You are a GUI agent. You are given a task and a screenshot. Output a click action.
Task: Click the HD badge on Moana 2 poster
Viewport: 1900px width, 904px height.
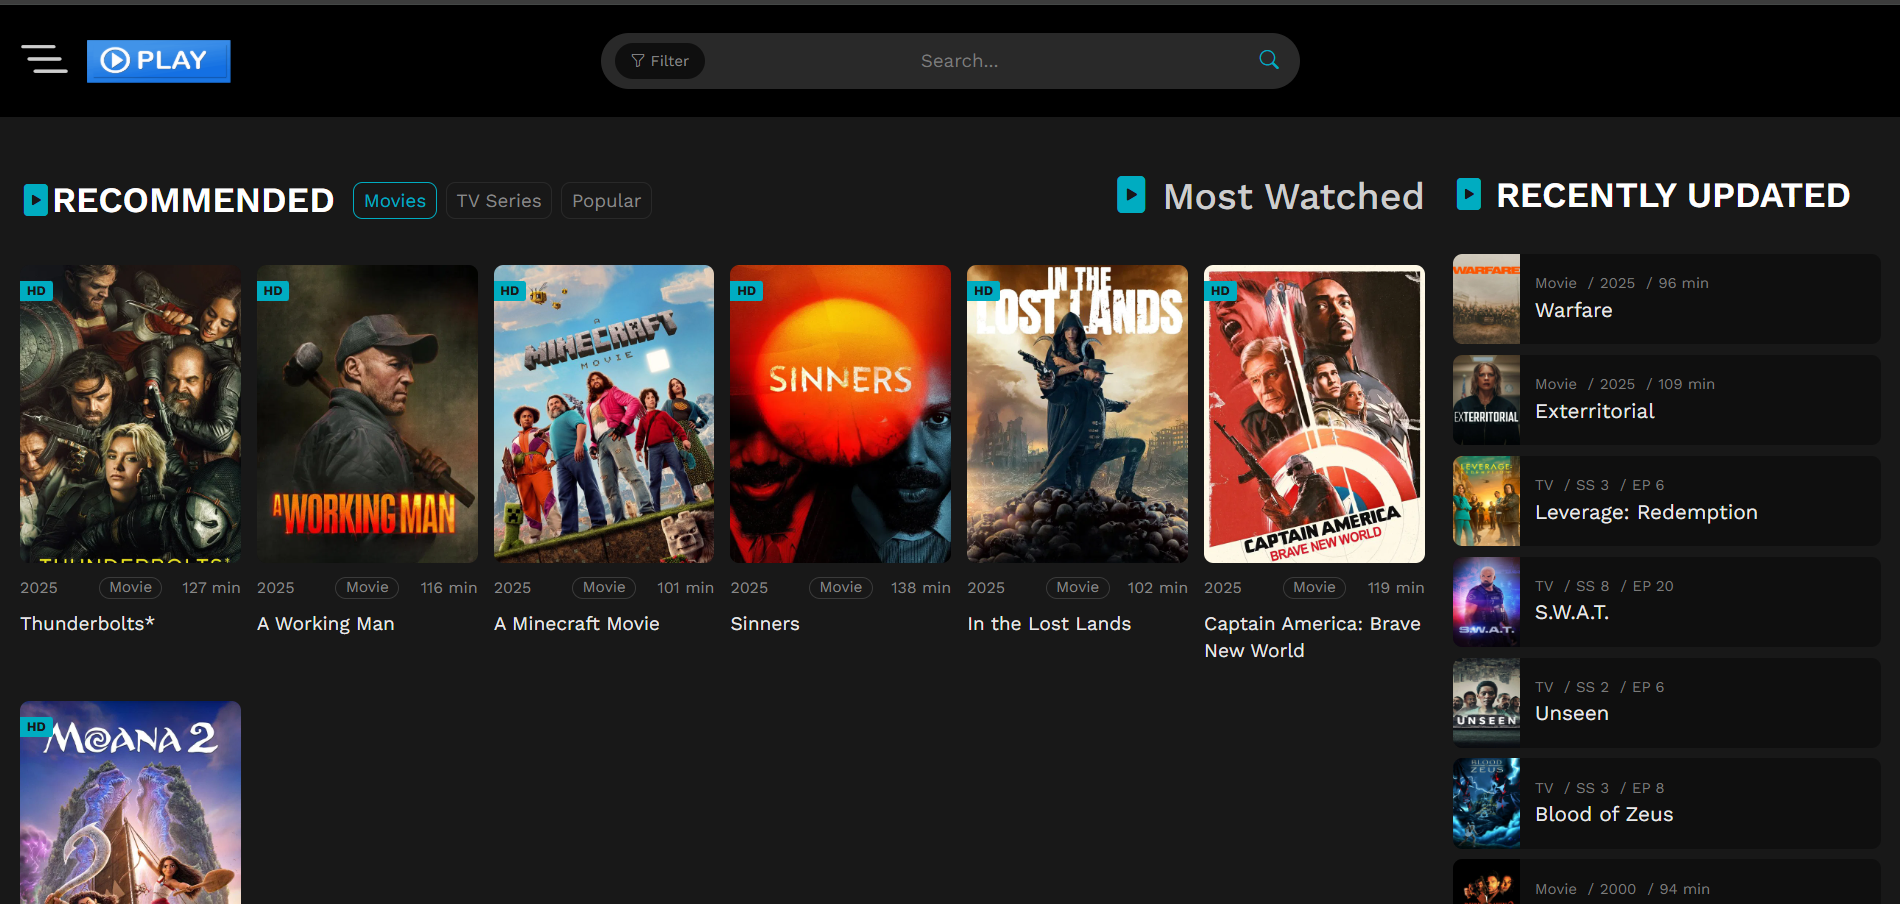[x=36, y=727]
